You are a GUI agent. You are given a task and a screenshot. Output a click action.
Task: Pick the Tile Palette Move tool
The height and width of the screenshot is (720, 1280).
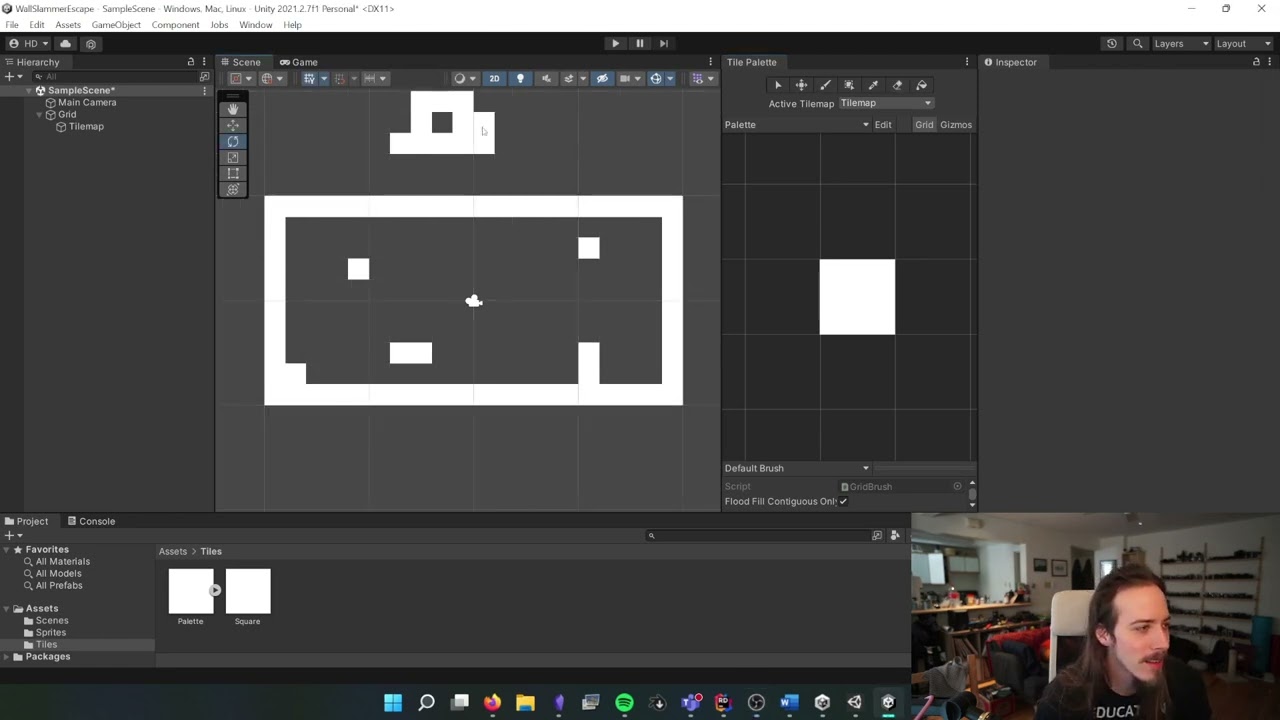[x=801, y=85]
